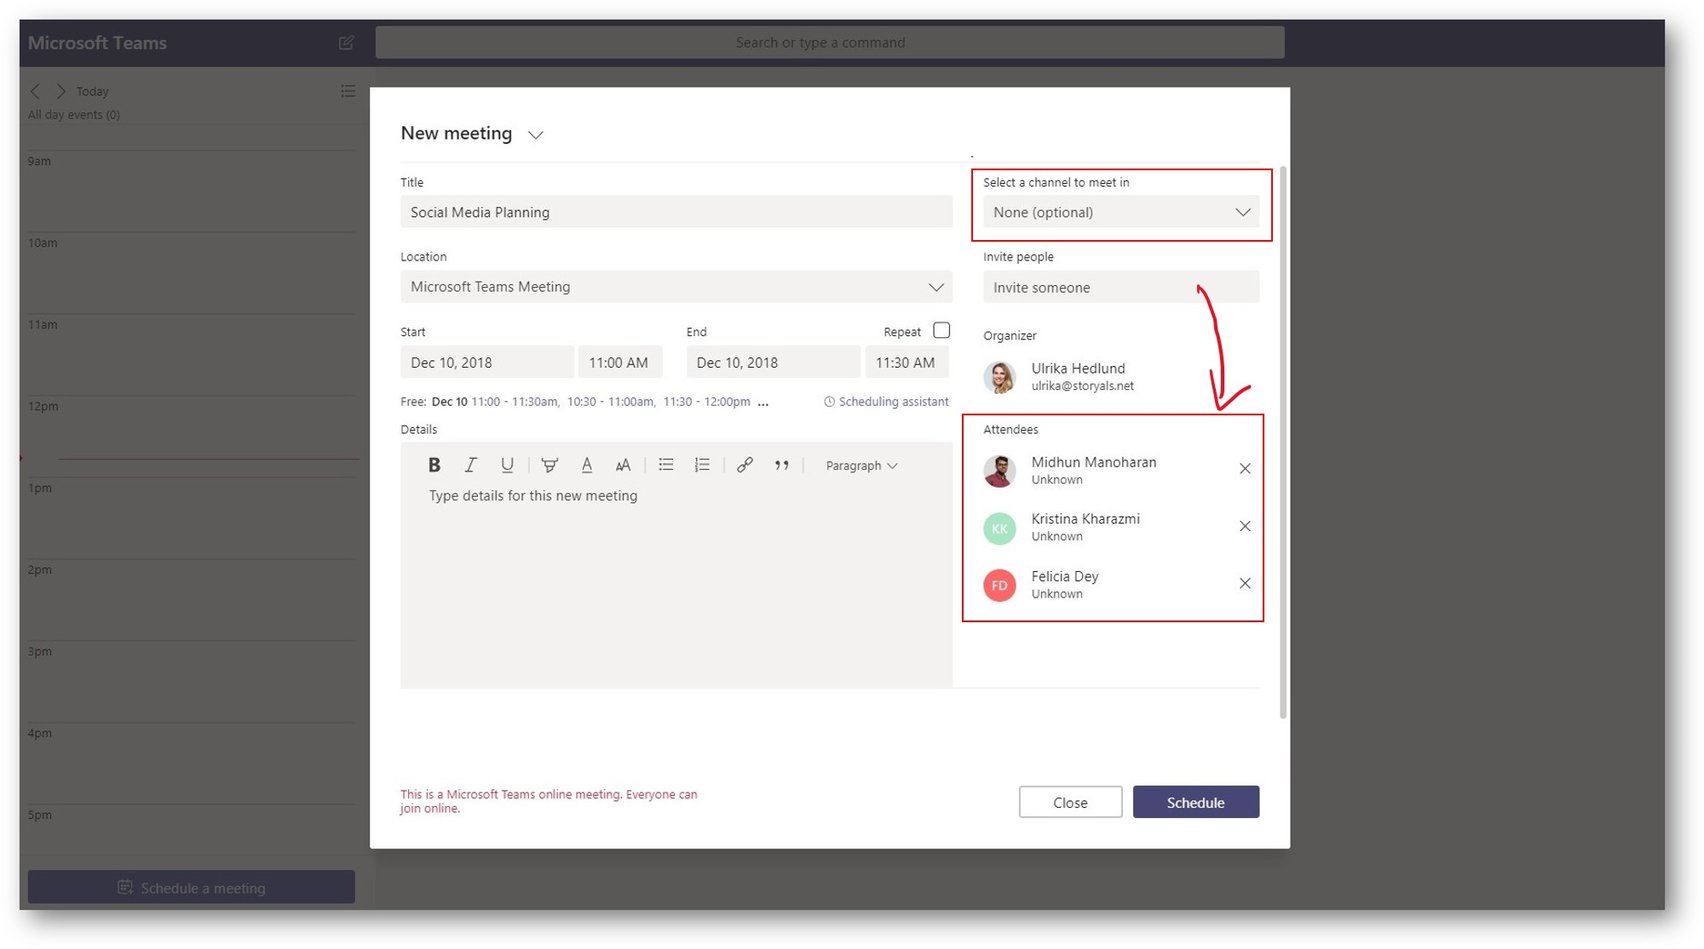Click attendee name Kristina Kharazmi
The width and height of the screenshot is (1704, 949).
click(x=1086, y=519)
